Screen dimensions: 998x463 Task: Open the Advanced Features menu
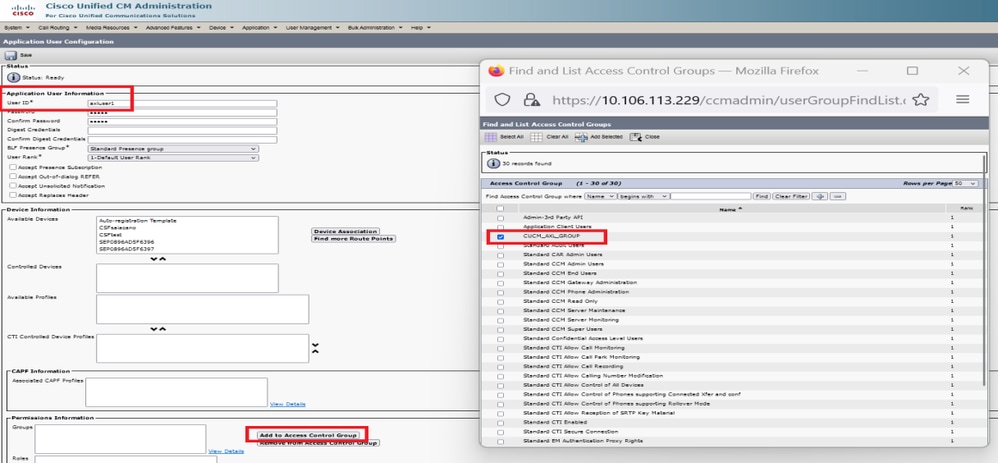173,28
